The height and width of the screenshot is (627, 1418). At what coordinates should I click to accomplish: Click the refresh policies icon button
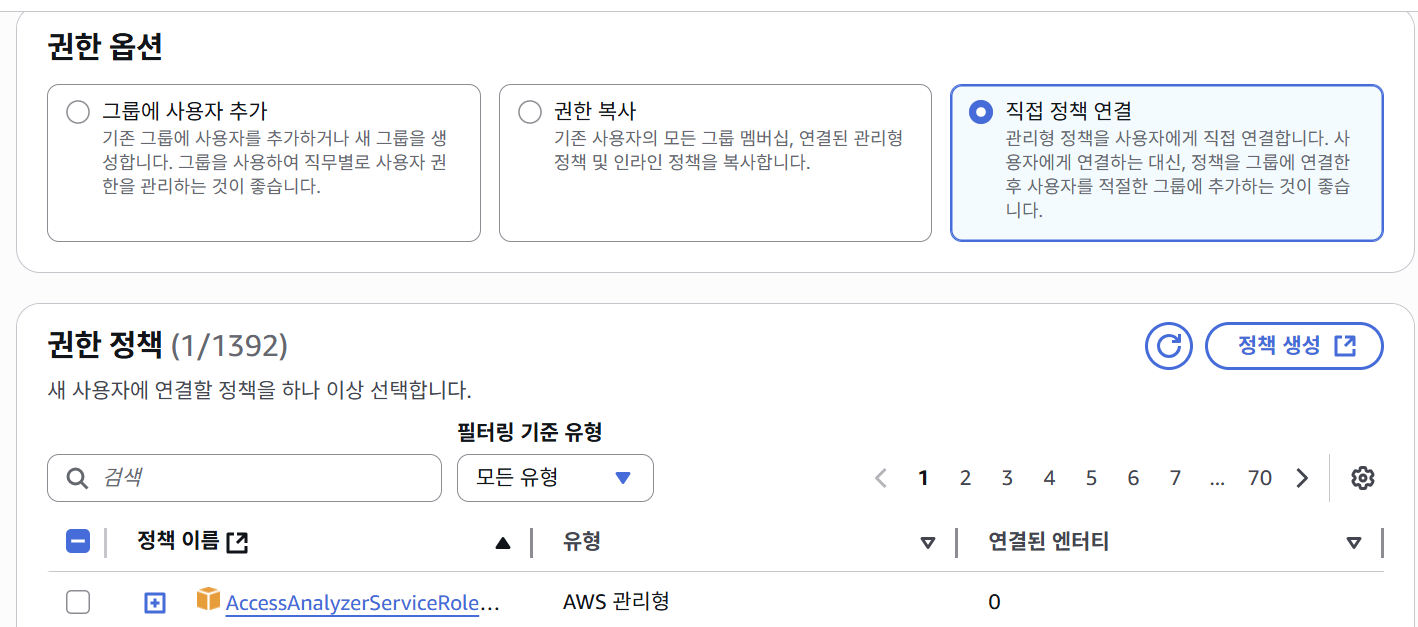tap(1169, 346)
